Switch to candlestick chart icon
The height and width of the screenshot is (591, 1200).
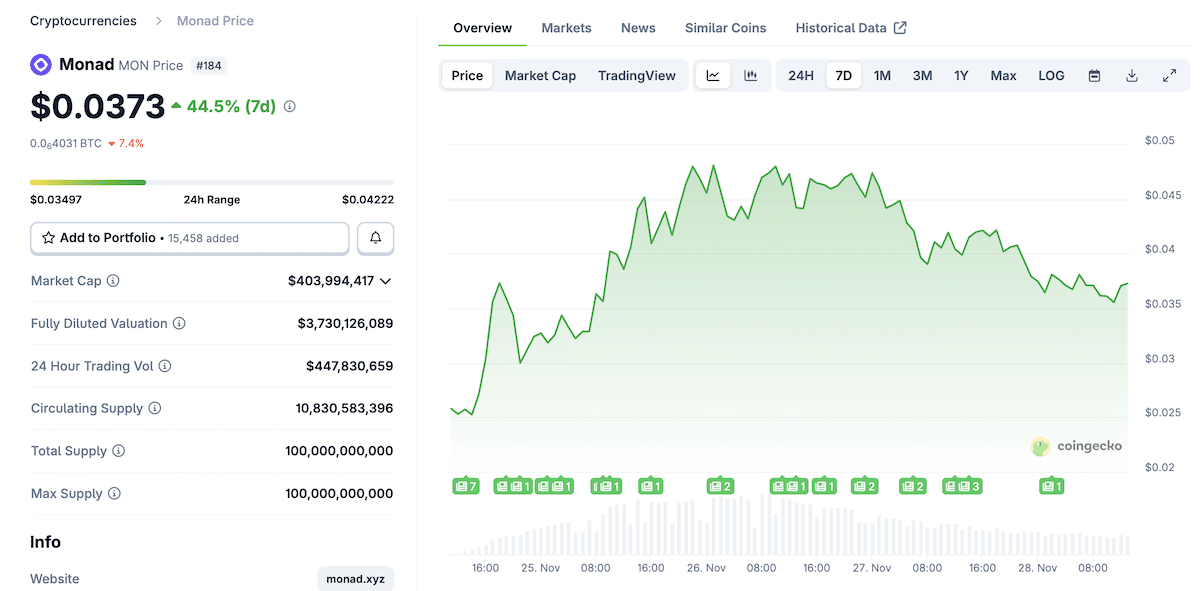click(750, 76)
